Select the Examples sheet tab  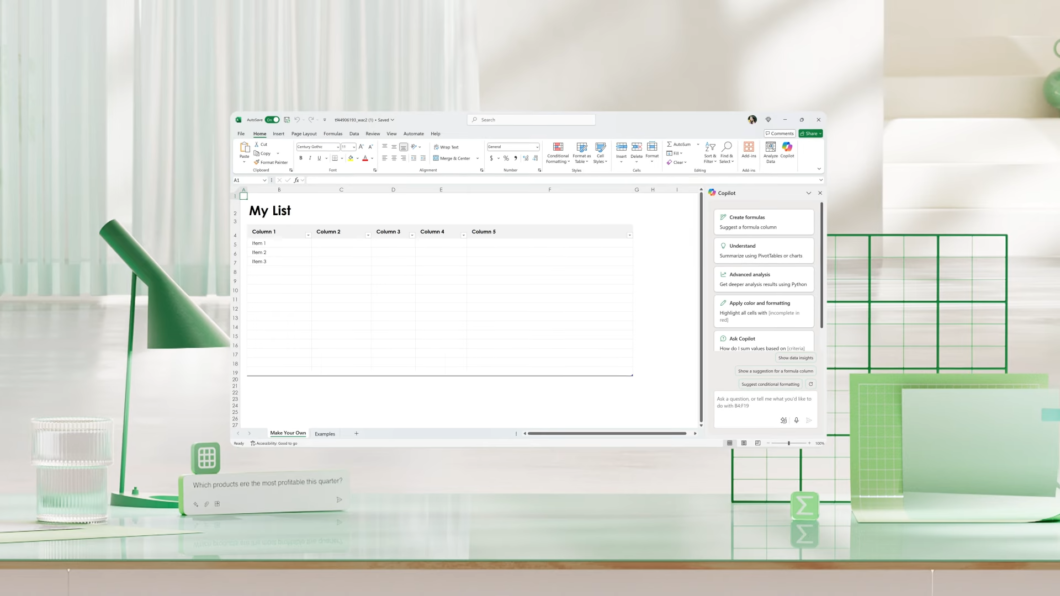(324, 434)
